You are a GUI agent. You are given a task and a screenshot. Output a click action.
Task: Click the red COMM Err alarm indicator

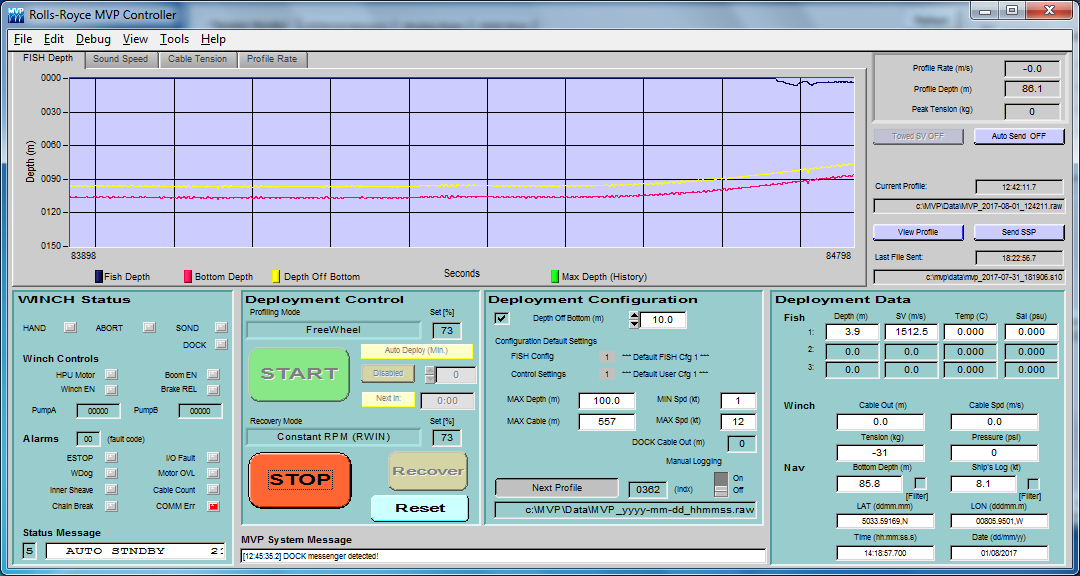pyautogui.click(x=214, y=506)
